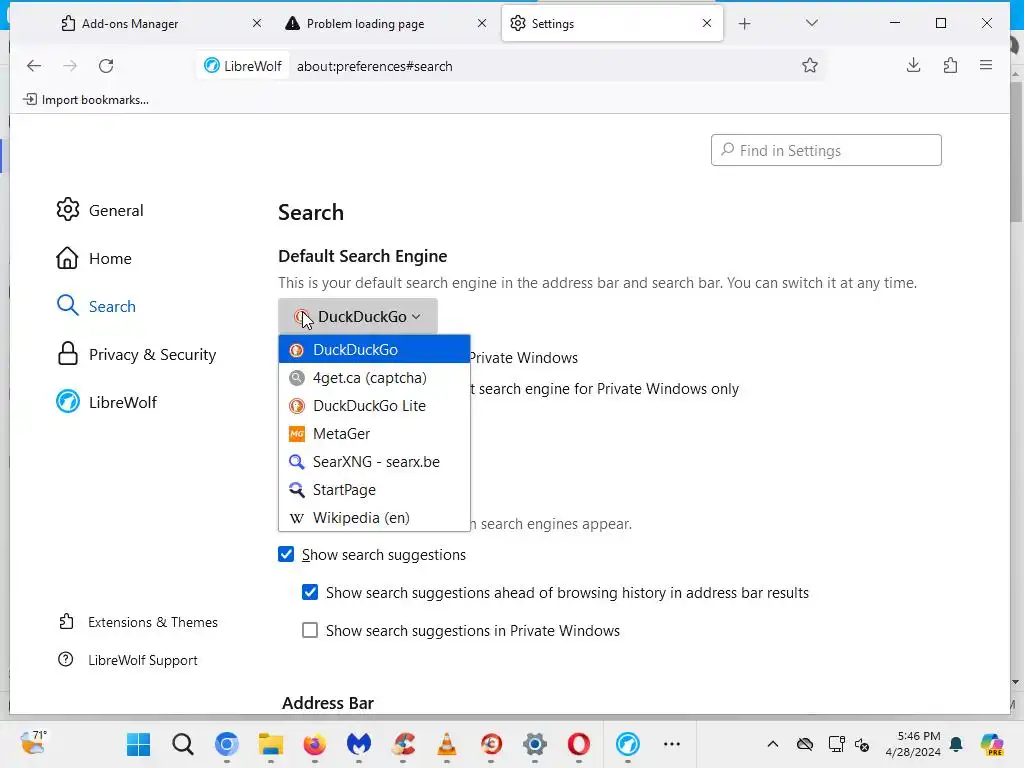1024x768 pixels.
Task: Open the notifications bell icon
Action: click(x=957, y=744)
